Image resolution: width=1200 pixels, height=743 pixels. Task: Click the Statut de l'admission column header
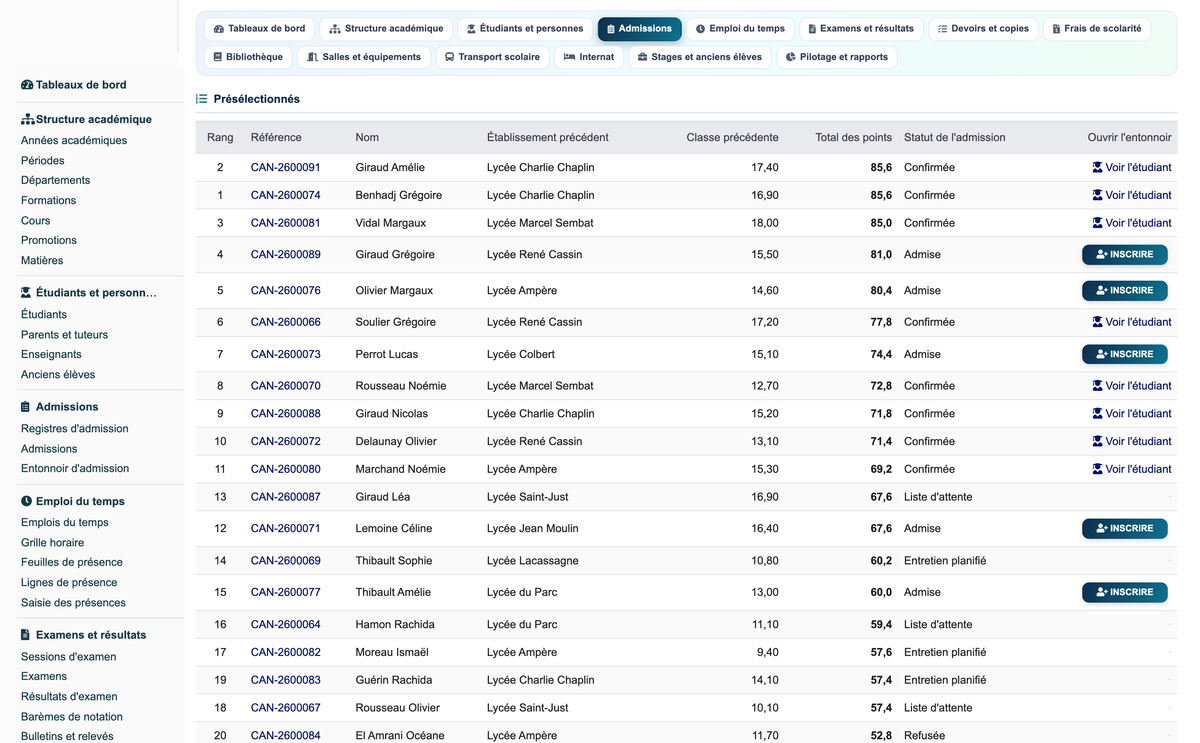954,137
